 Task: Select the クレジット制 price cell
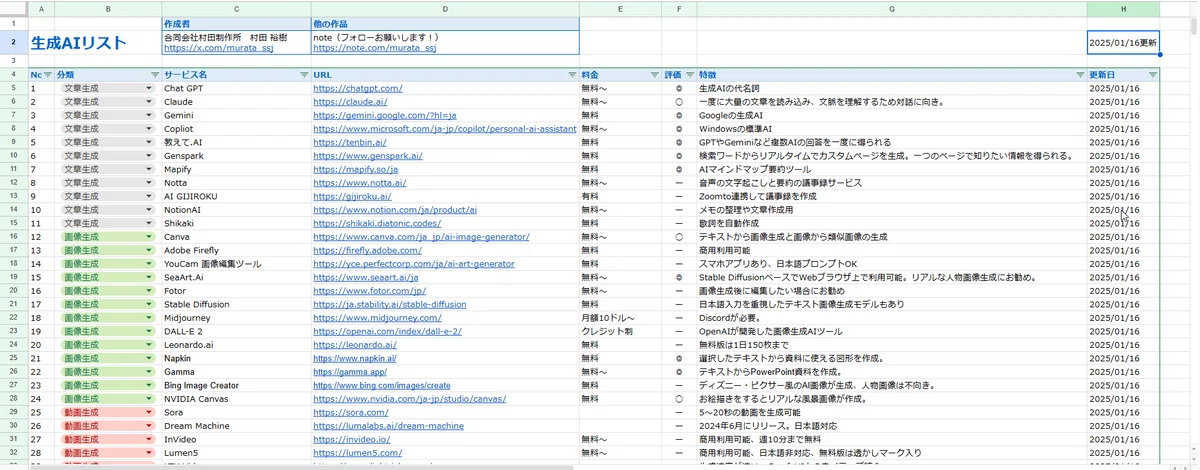click(620, 331)
